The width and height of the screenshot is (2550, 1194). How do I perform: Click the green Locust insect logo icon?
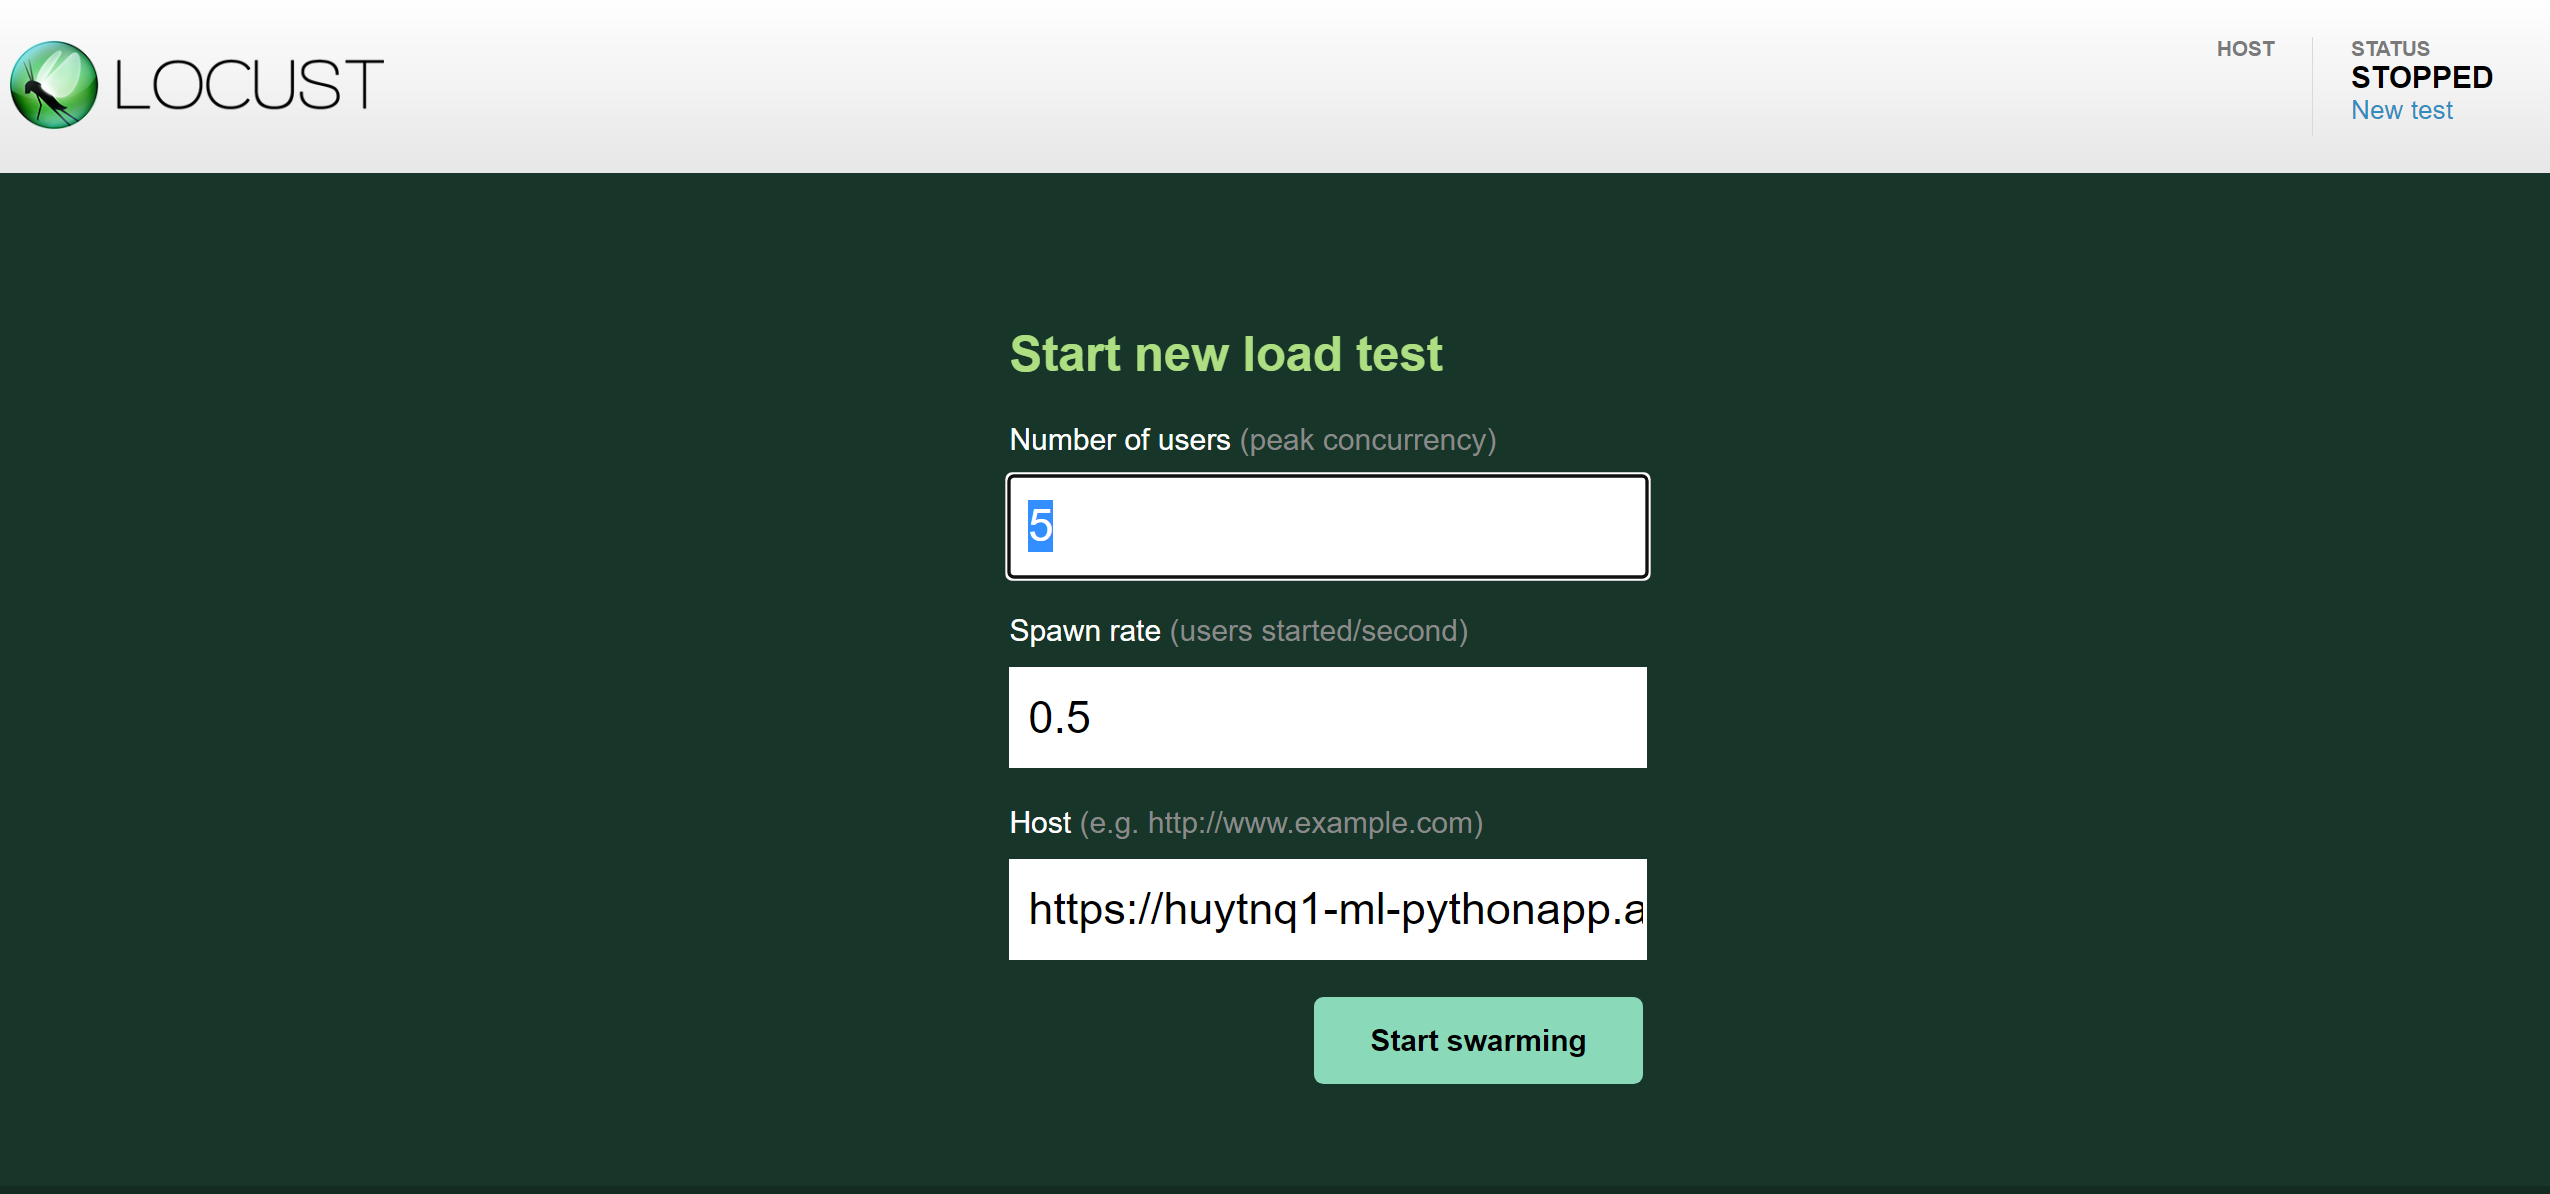click(54, 85)
